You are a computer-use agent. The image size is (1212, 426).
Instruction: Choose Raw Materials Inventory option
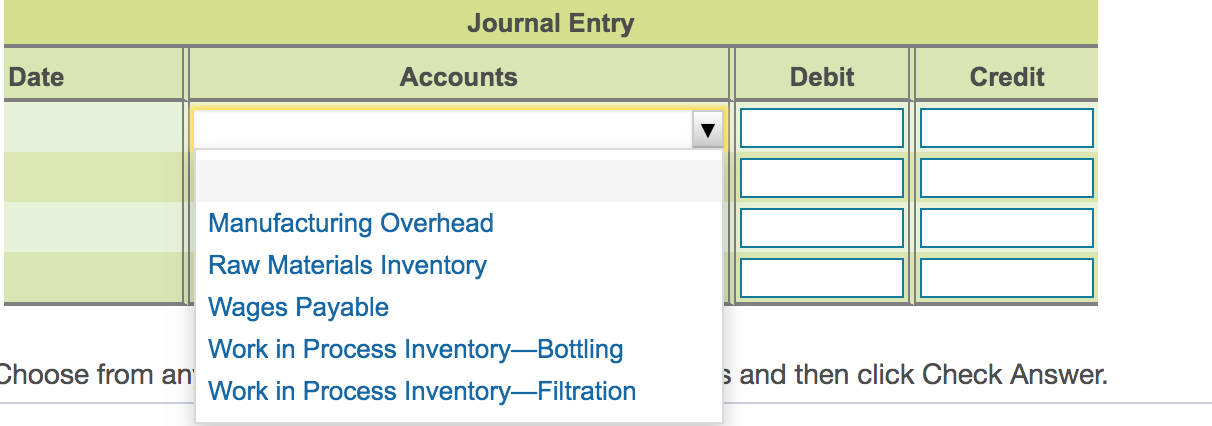pos(347,265)
